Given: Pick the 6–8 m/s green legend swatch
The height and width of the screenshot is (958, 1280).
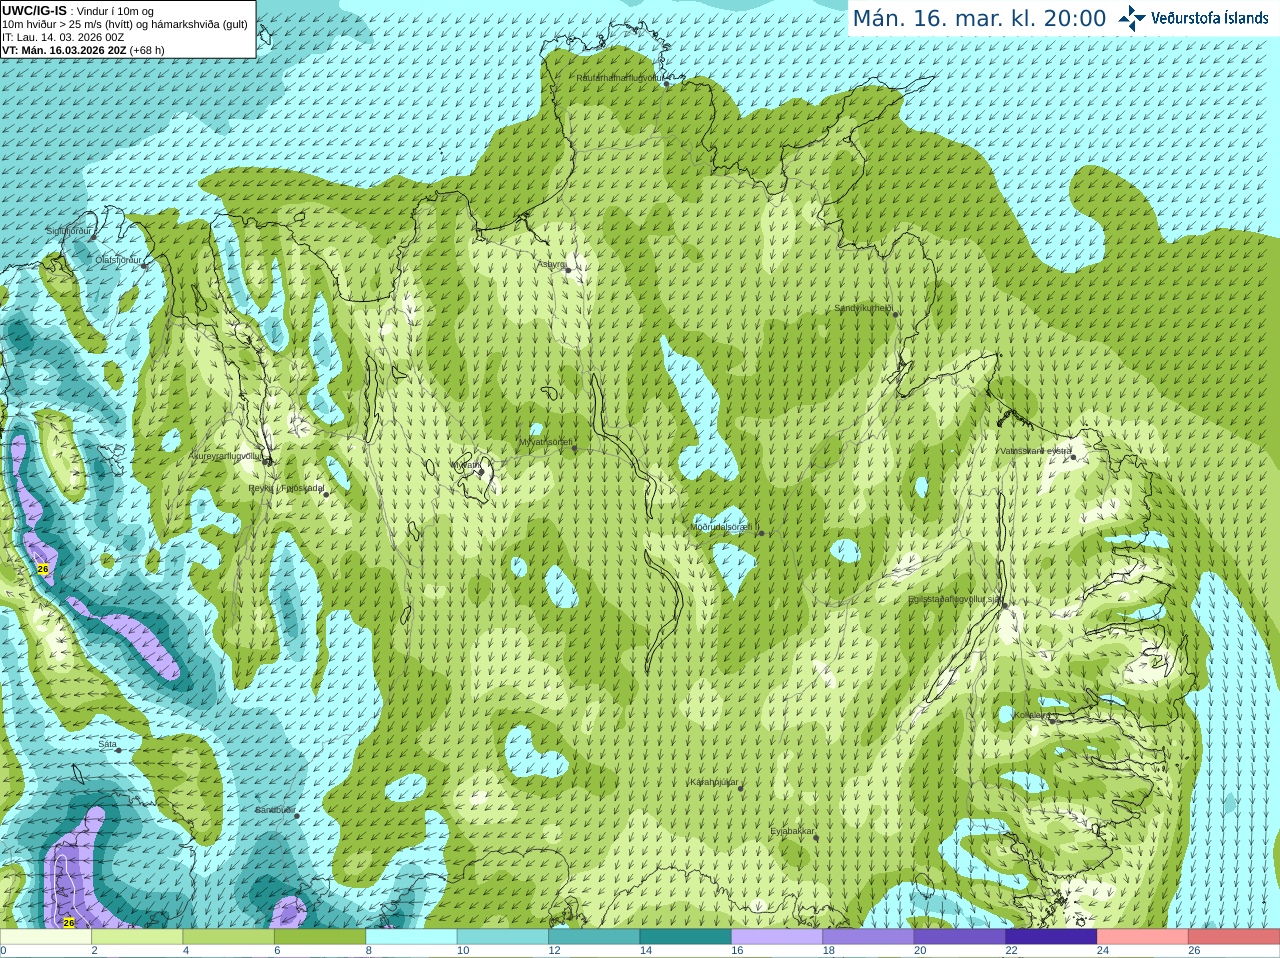Looking at the screenshot, I should click(320, 937).
